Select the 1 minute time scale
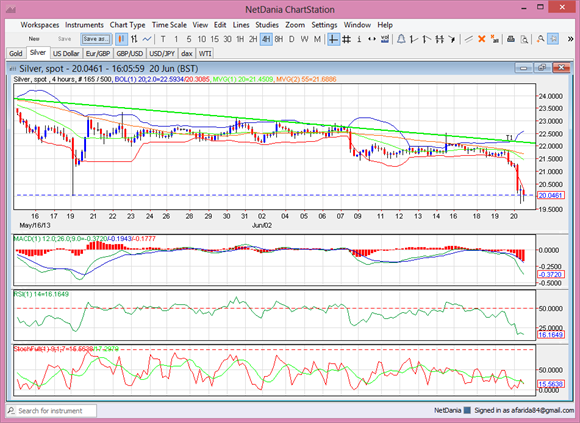The width and height of the screenshot is (580, 423). 176,39
